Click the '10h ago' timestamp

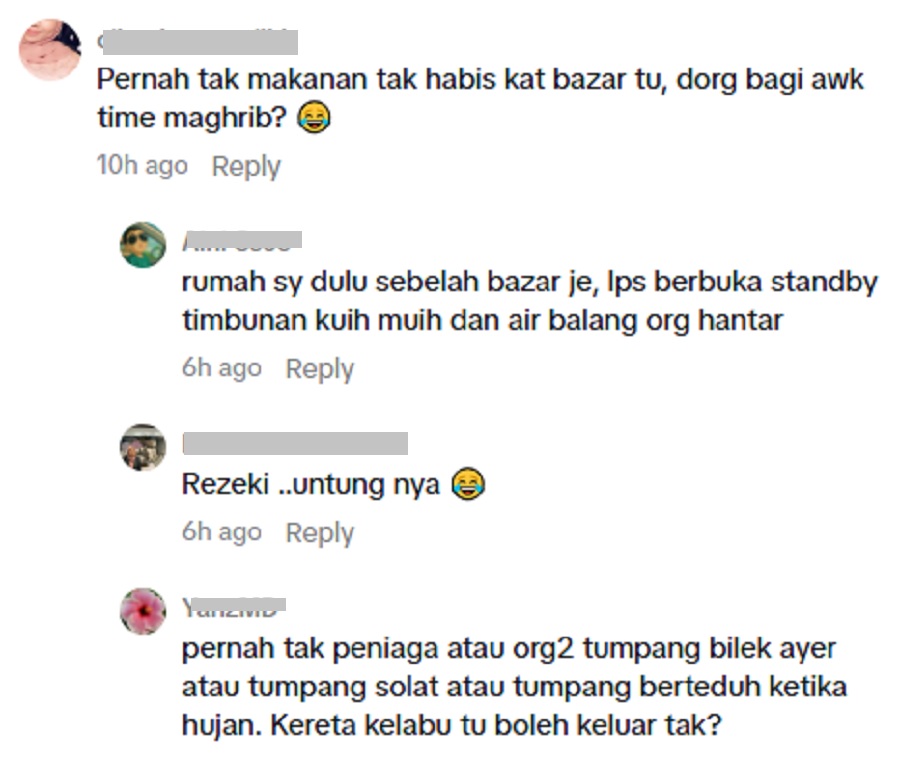point(142,166)
